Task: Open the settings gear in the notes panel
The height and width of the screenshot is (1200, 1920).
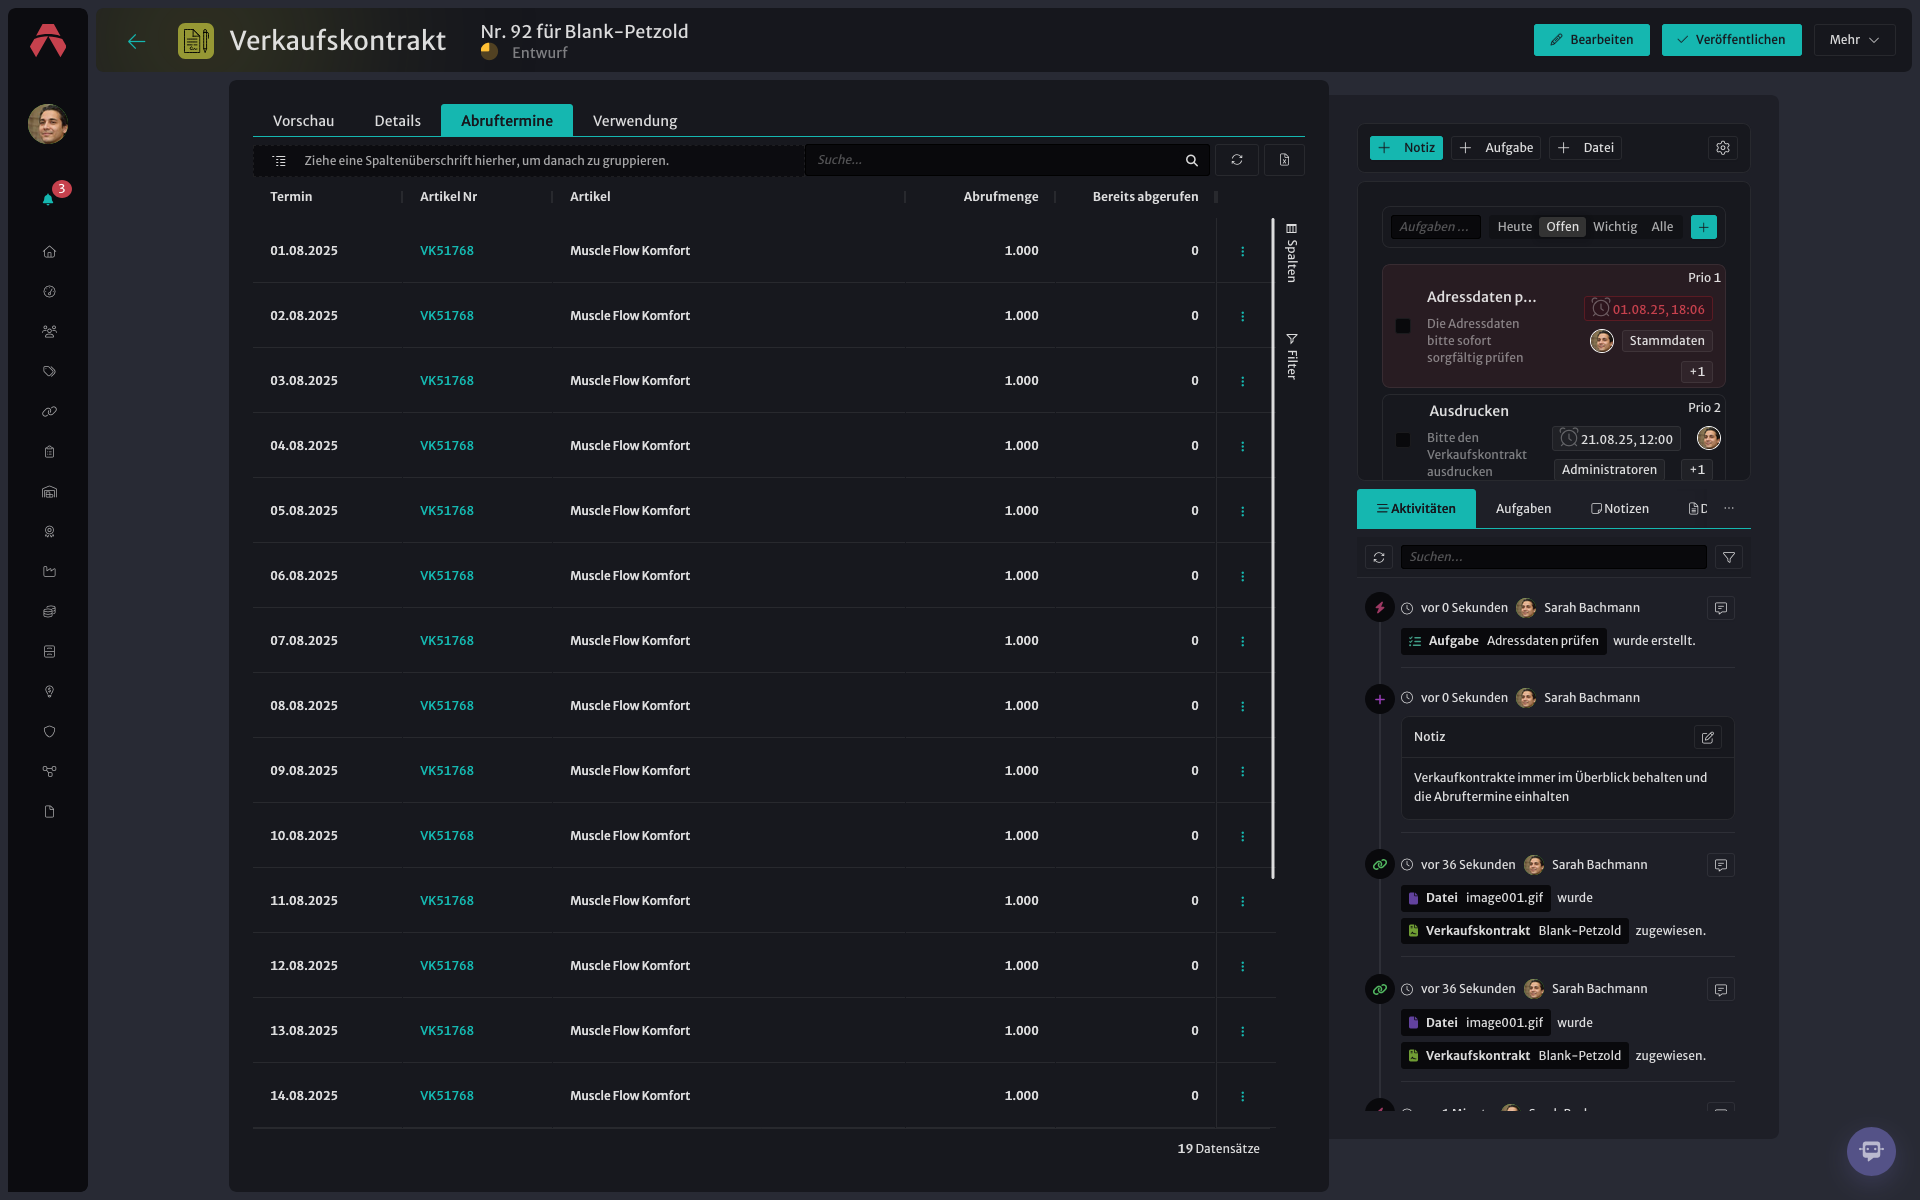Action: click(x=1723, y=148)
